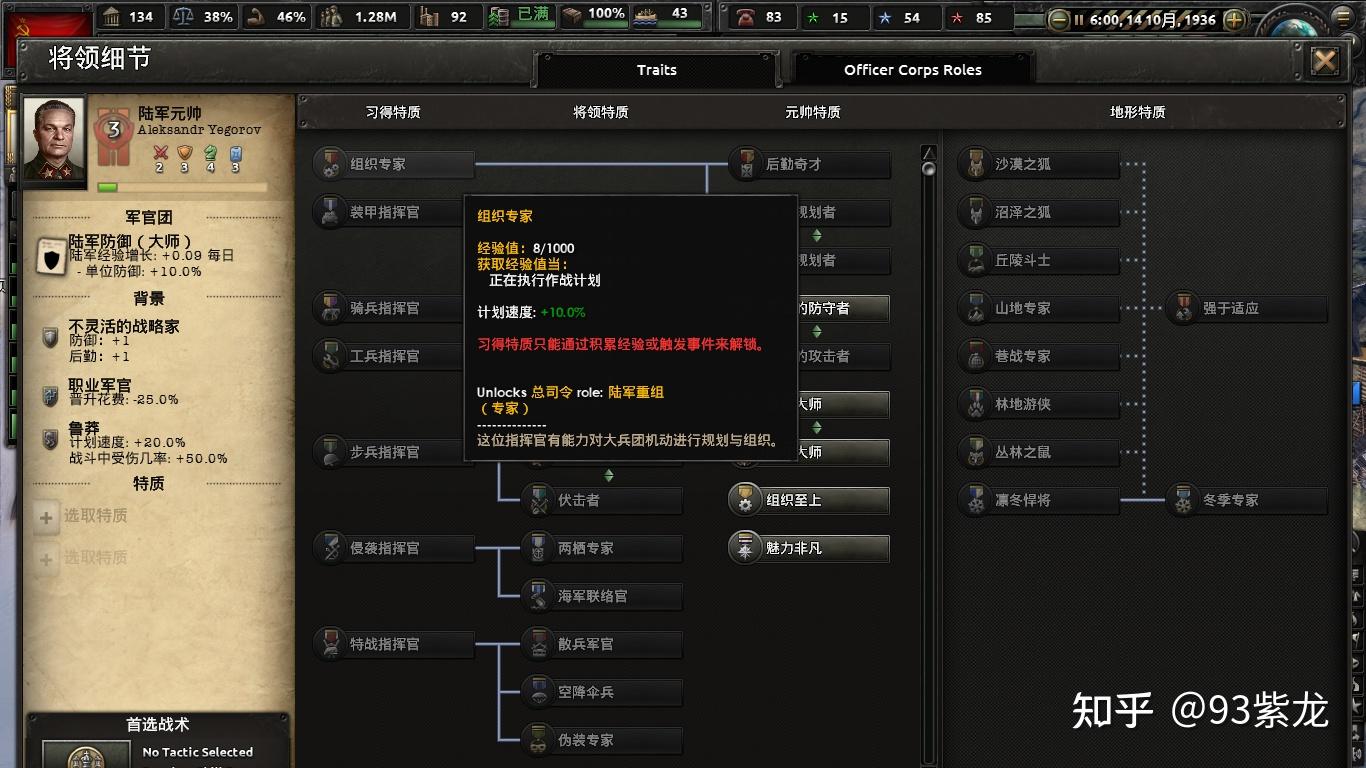
Task: Select the 丛林之鼠 terrain trait
Action: 1038,452
